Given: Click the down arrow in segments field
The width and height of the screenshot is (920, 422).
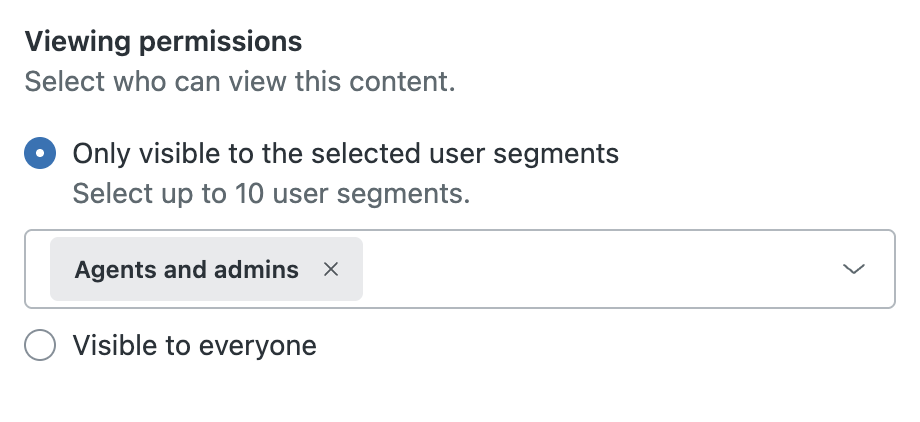Looking at the screenshot, I should 853,269.
